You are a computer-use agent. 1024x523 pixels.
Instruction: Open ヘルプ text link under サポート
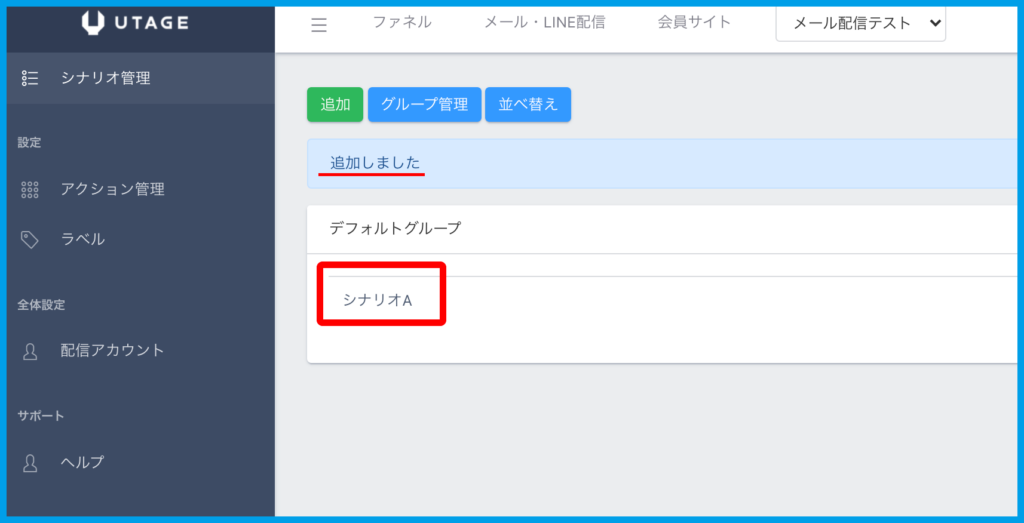tap(82, 462)
